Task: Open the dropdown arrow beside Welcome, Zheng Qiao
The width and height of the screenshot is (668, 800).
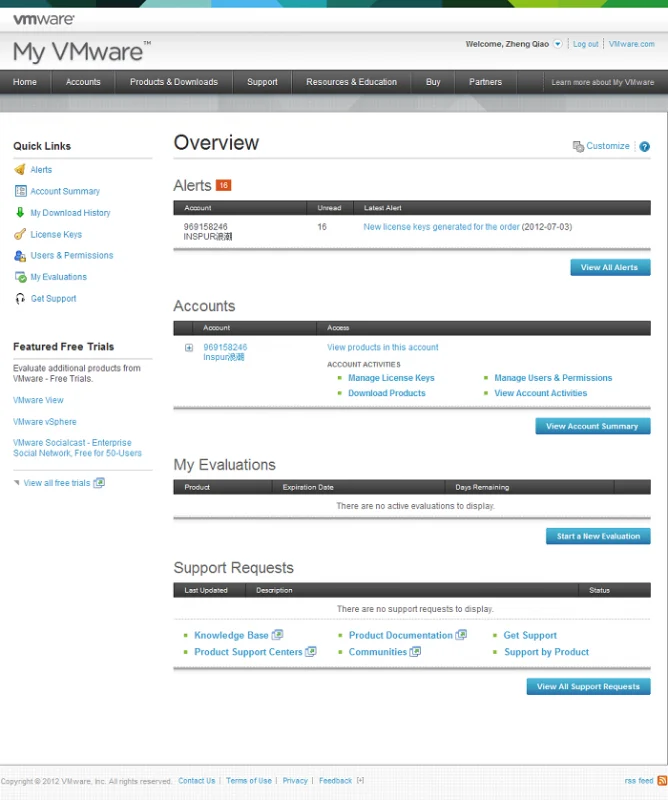Action: 558,44
